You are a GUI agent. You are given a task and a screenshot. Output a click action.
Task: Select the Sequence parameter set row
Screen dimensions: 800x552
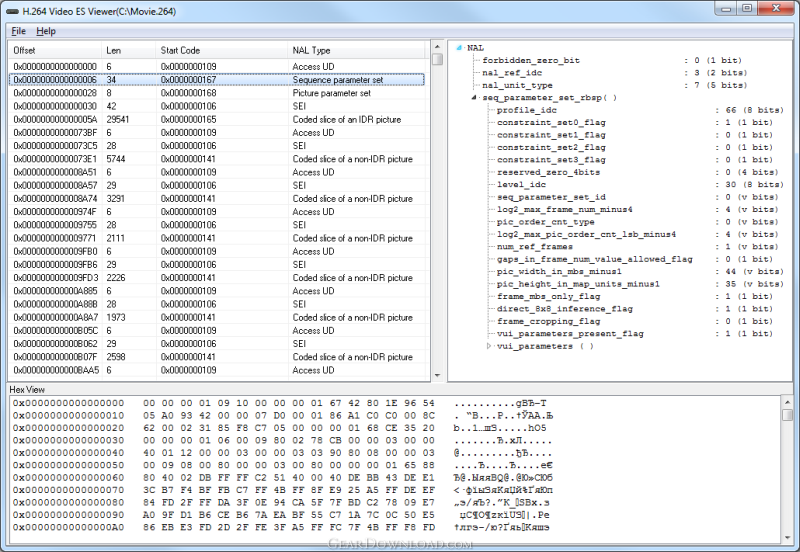point(217,80)
